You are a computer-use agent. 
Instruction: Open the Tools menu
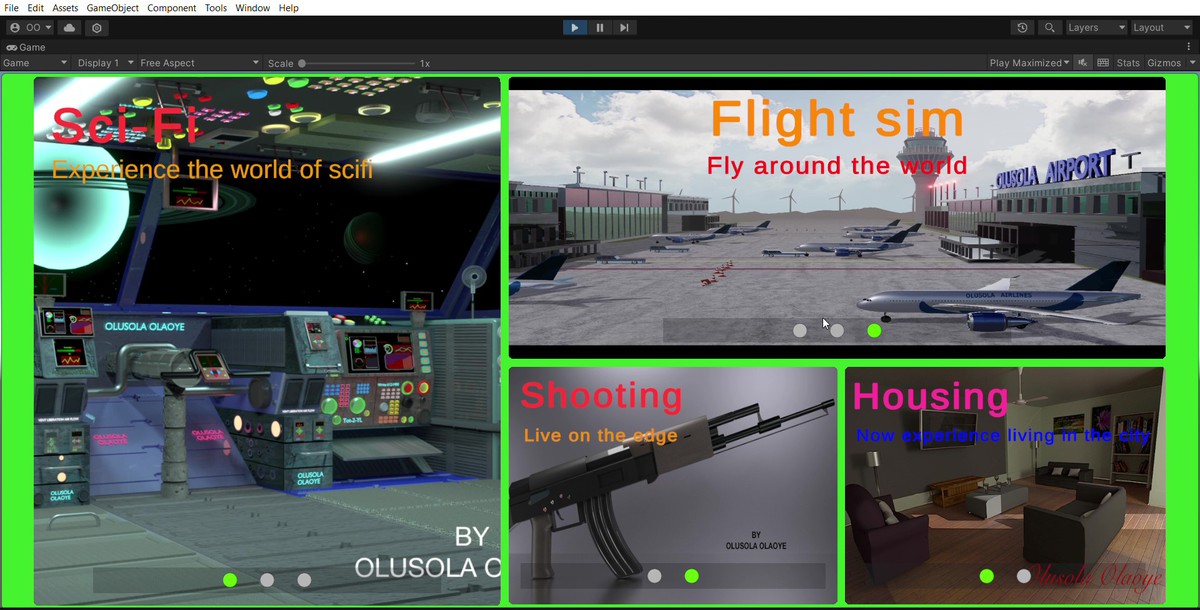(x=216, y=8)
